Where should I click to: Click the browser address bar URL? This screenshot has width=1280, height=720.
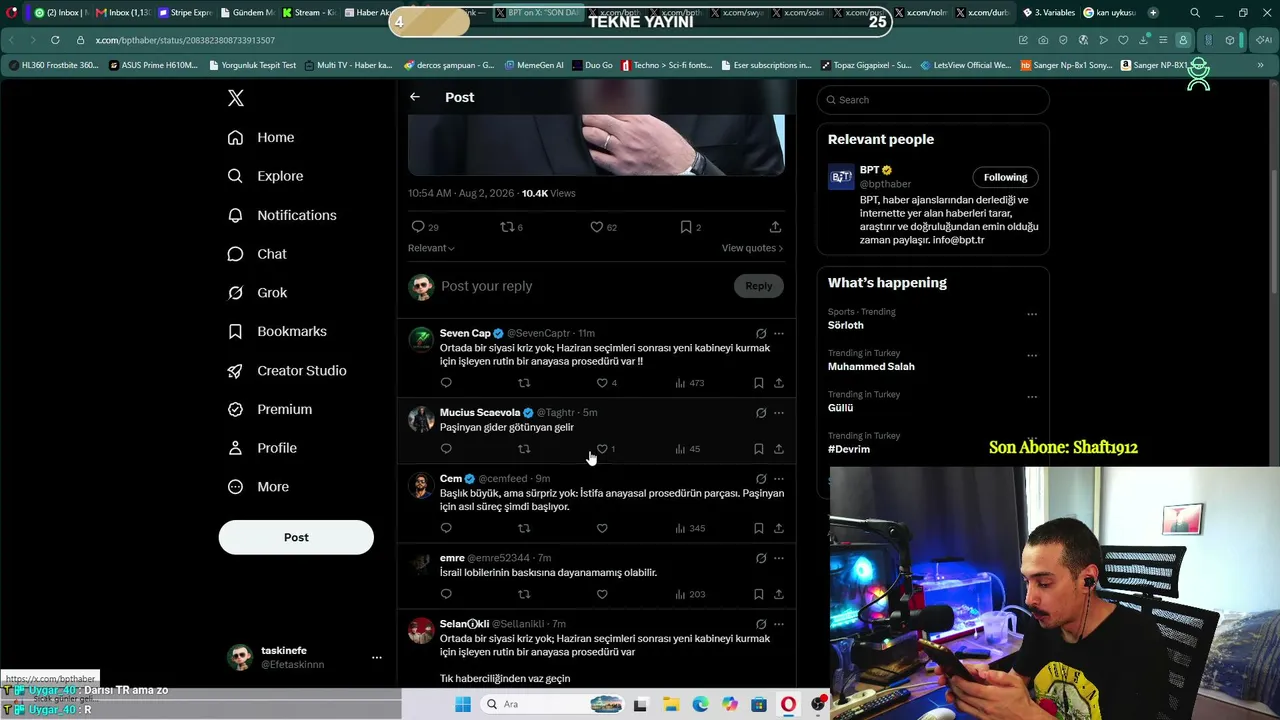185,40
